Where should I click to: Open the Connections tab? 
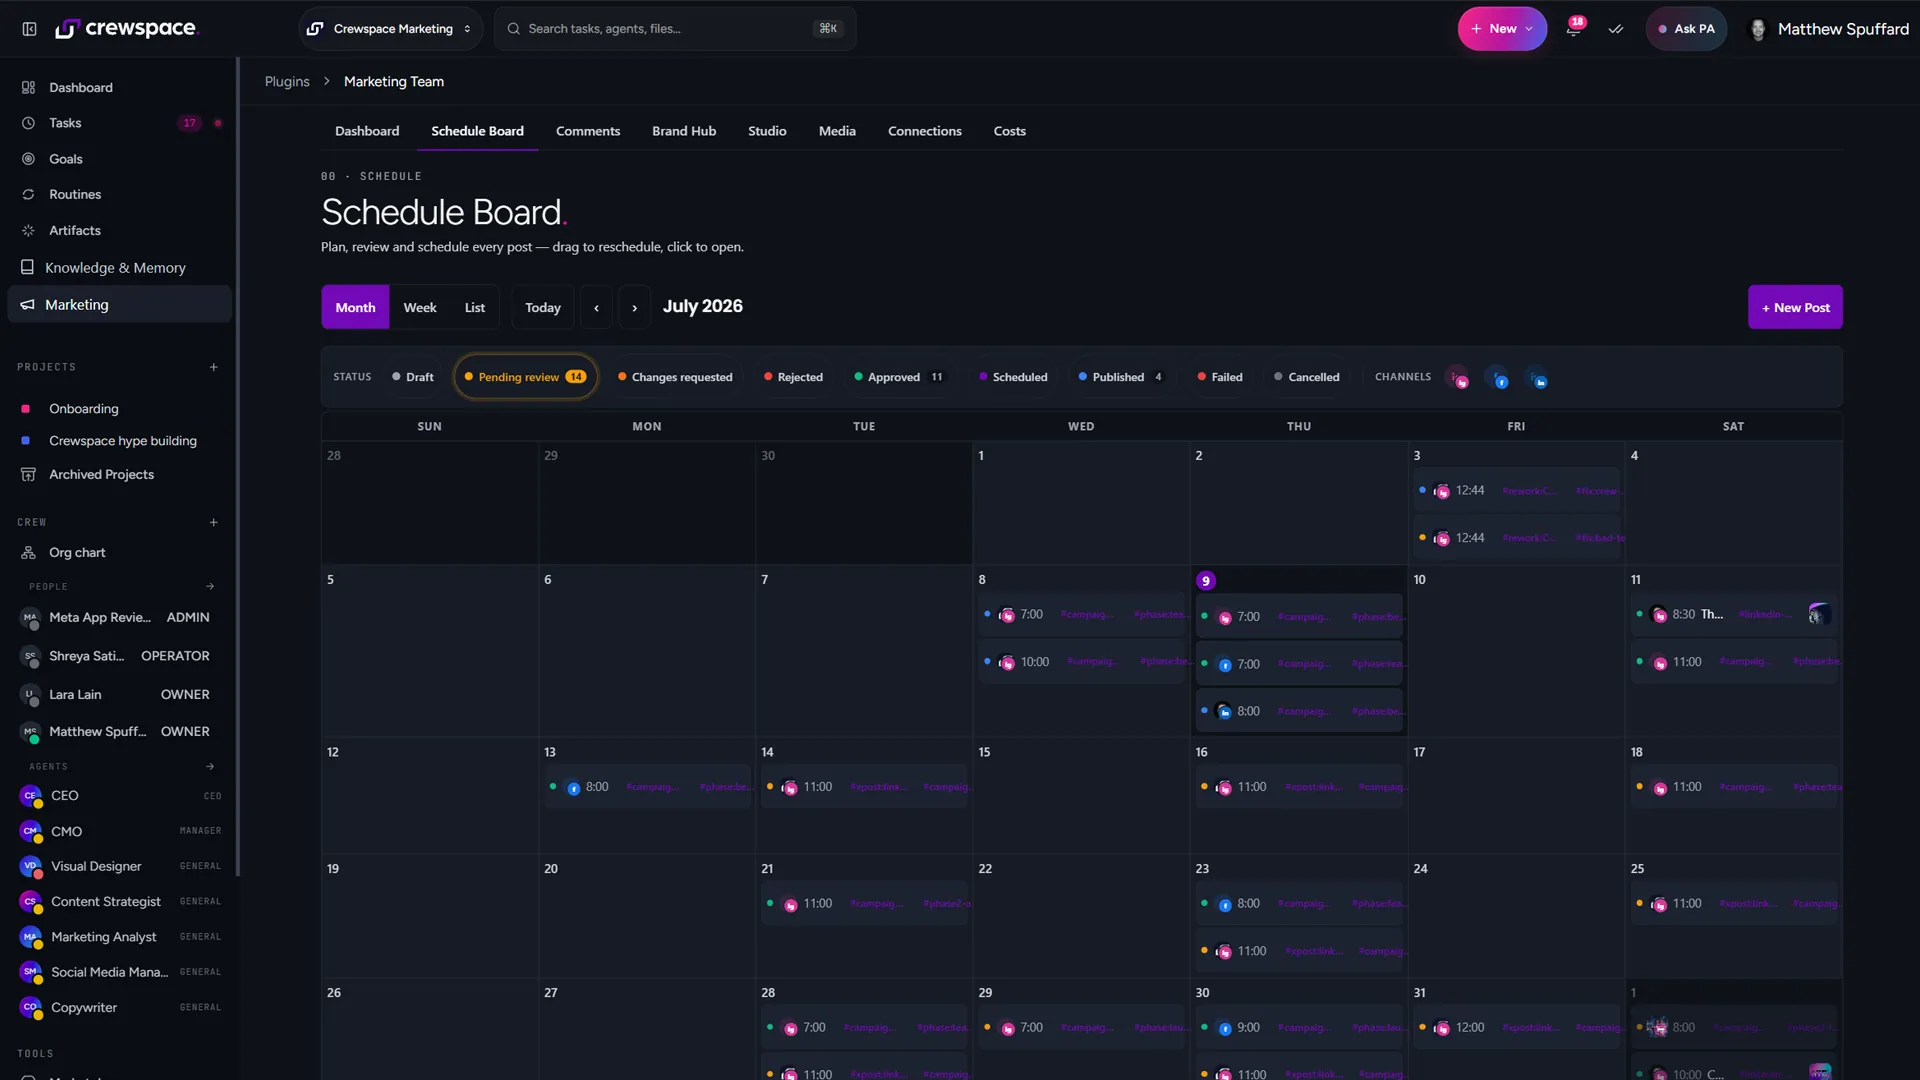925,131
